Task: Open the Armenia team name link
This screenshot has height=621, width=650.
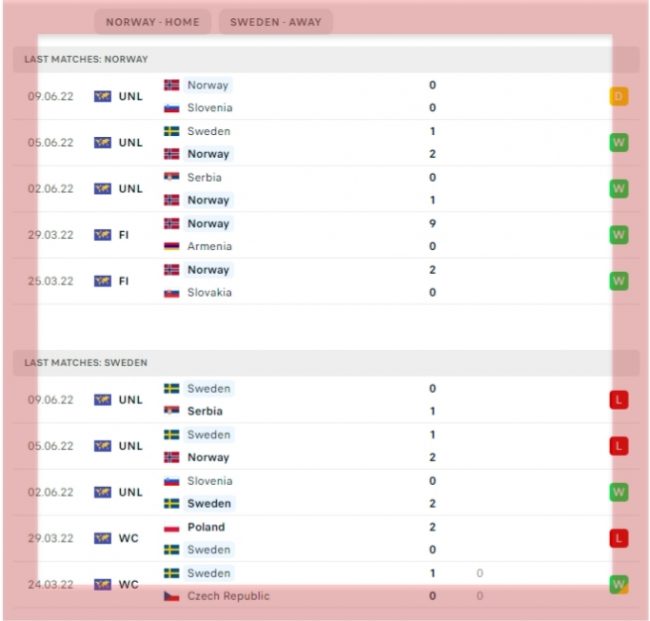Action: [209, 246]
